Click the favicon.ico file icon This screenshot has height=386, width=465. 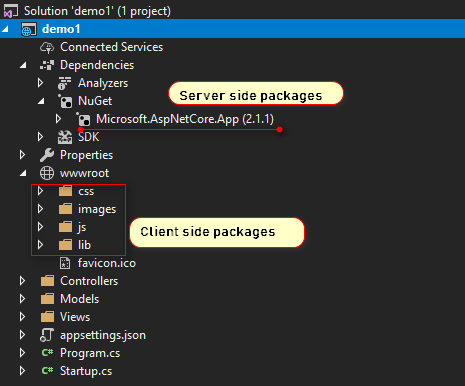click(x=65, y=263)
